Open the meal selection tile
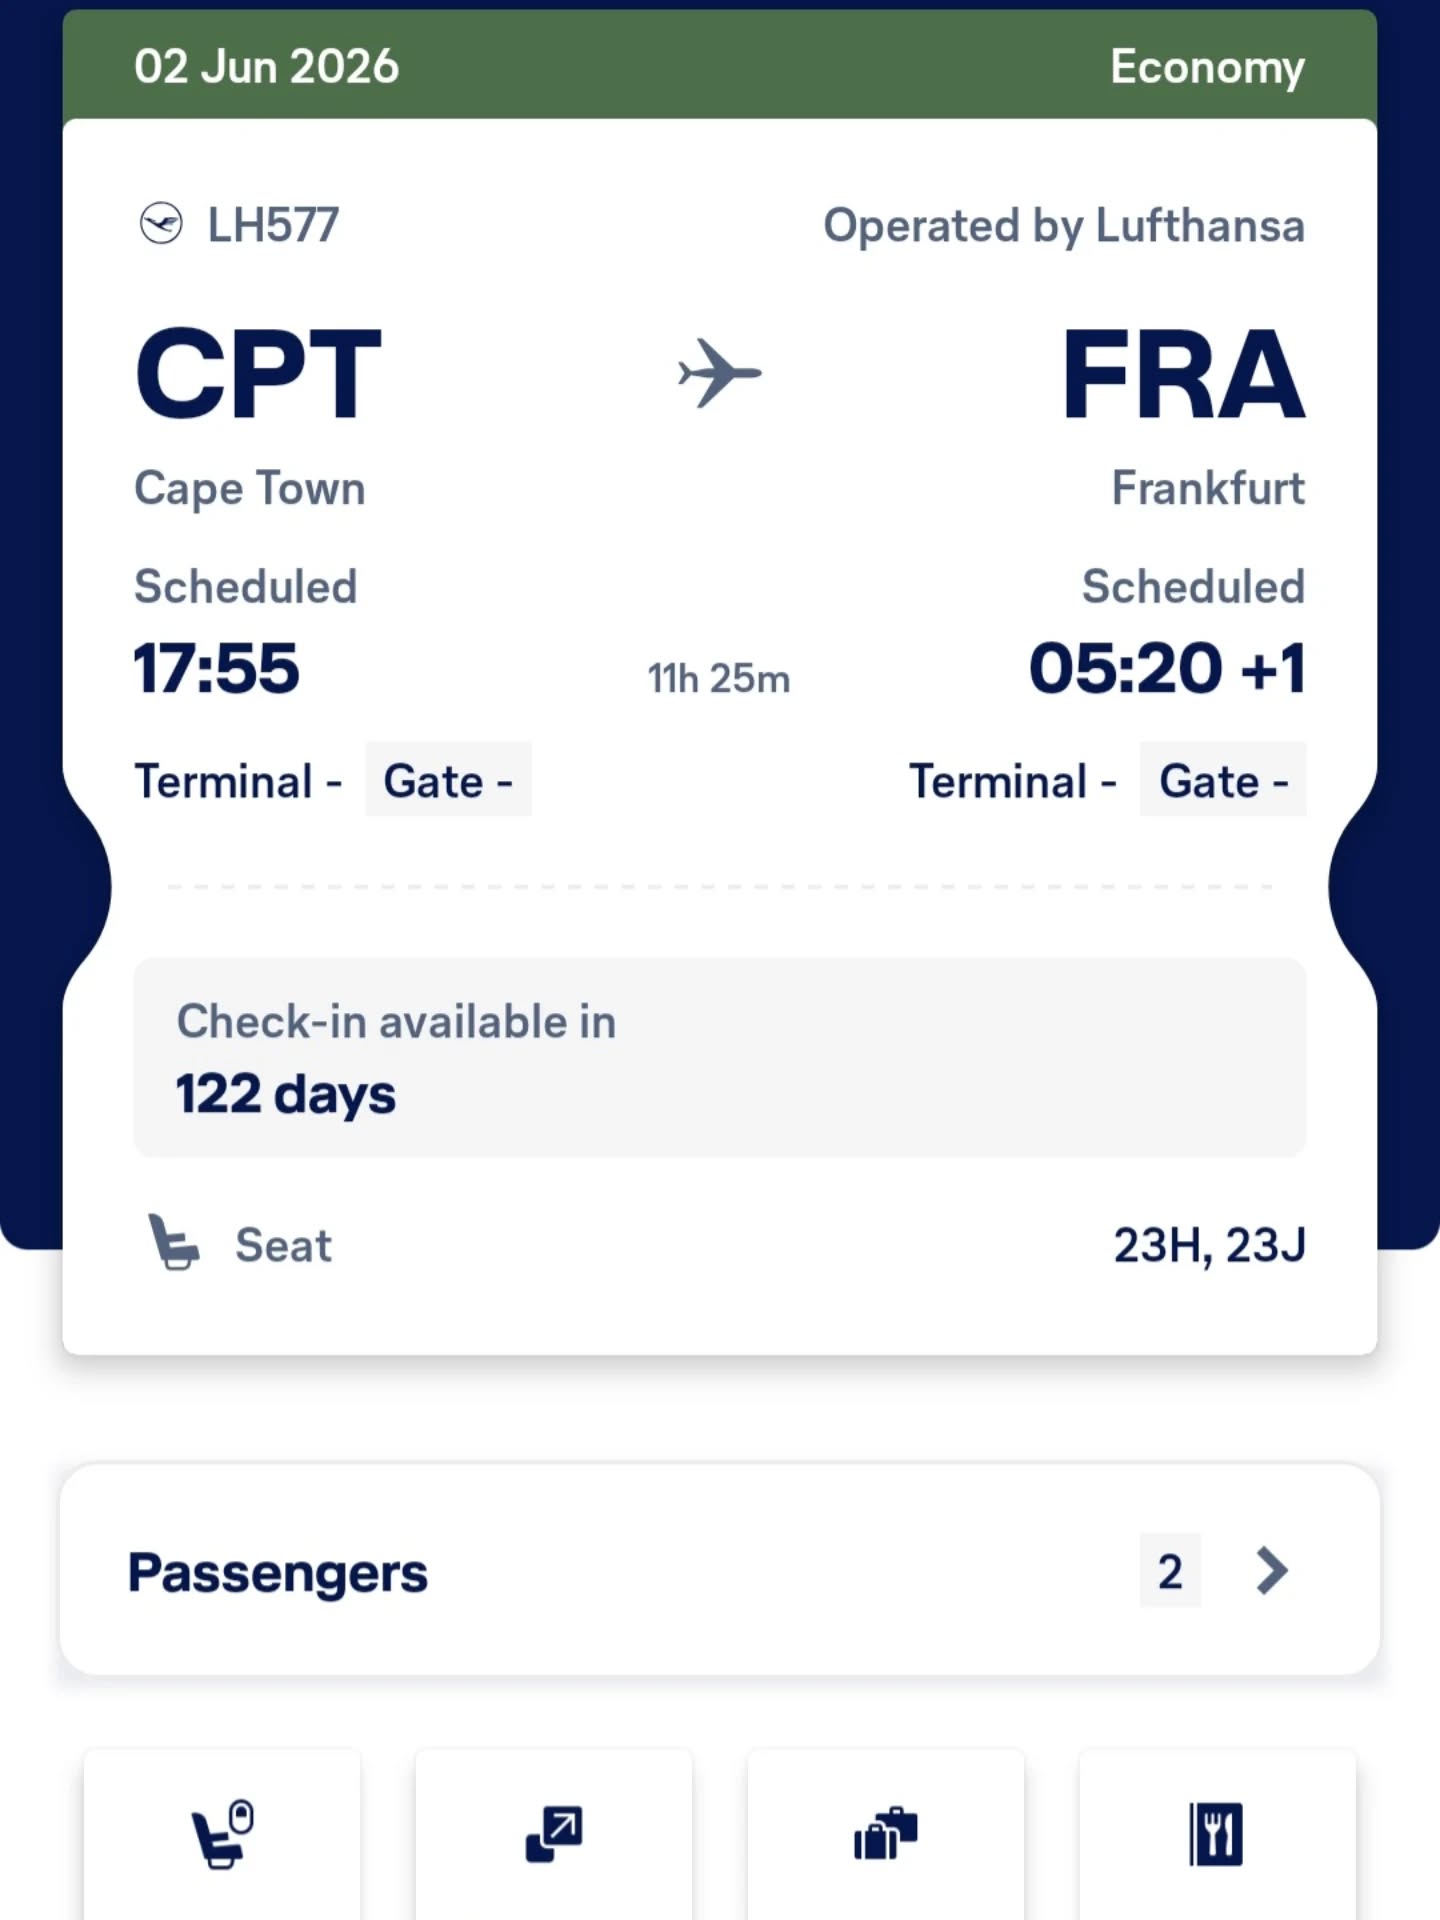Viewport: 1440px width, 1920px height. (x=1217, y=1834)
